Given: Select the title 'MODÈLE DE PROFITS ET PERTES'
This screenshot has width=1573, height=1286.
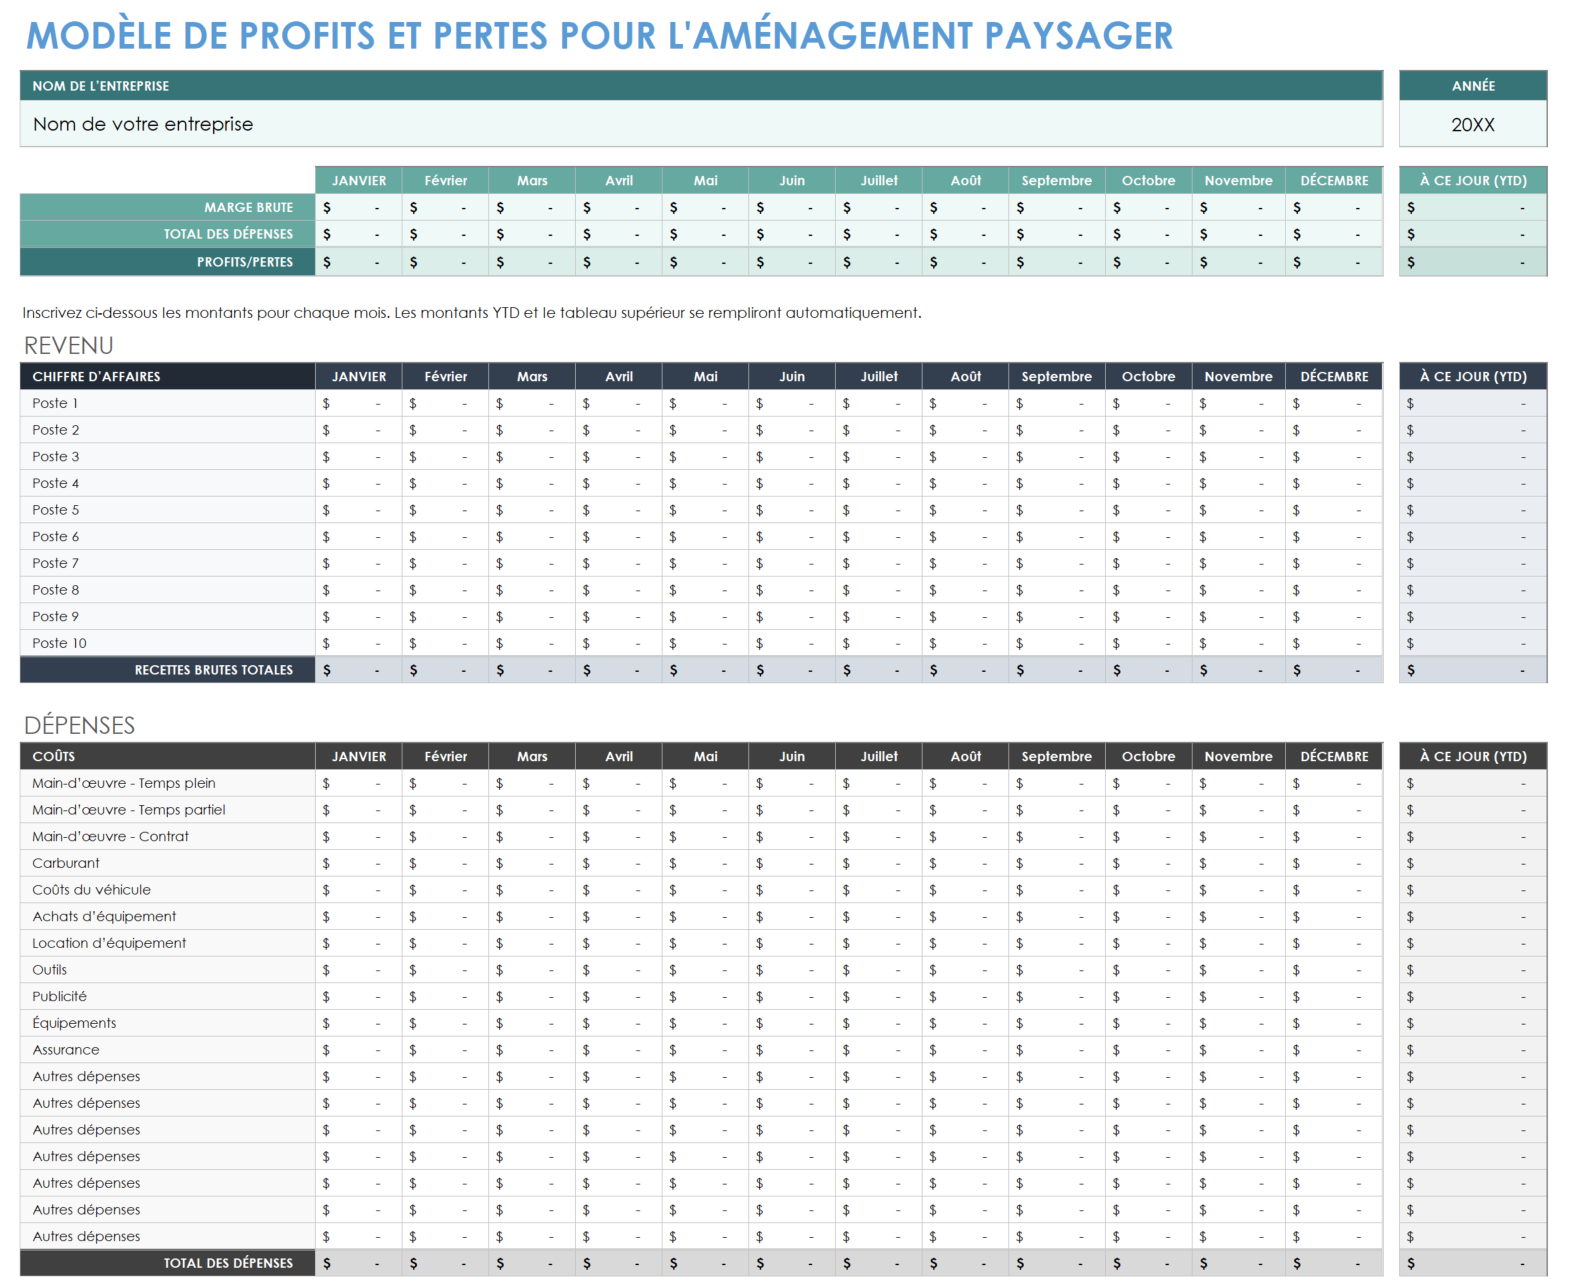Looking at the screenshot, I should [288, 36].
